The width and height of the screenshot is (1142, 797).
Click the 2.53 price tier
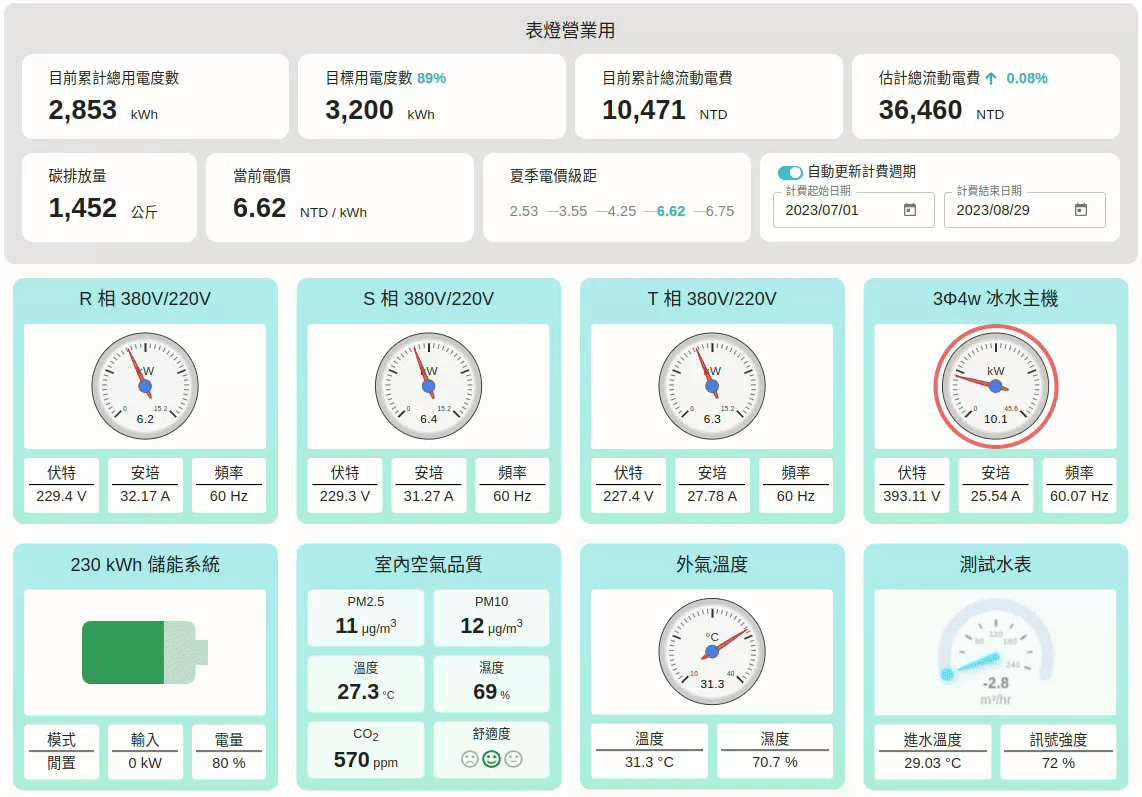524,211
